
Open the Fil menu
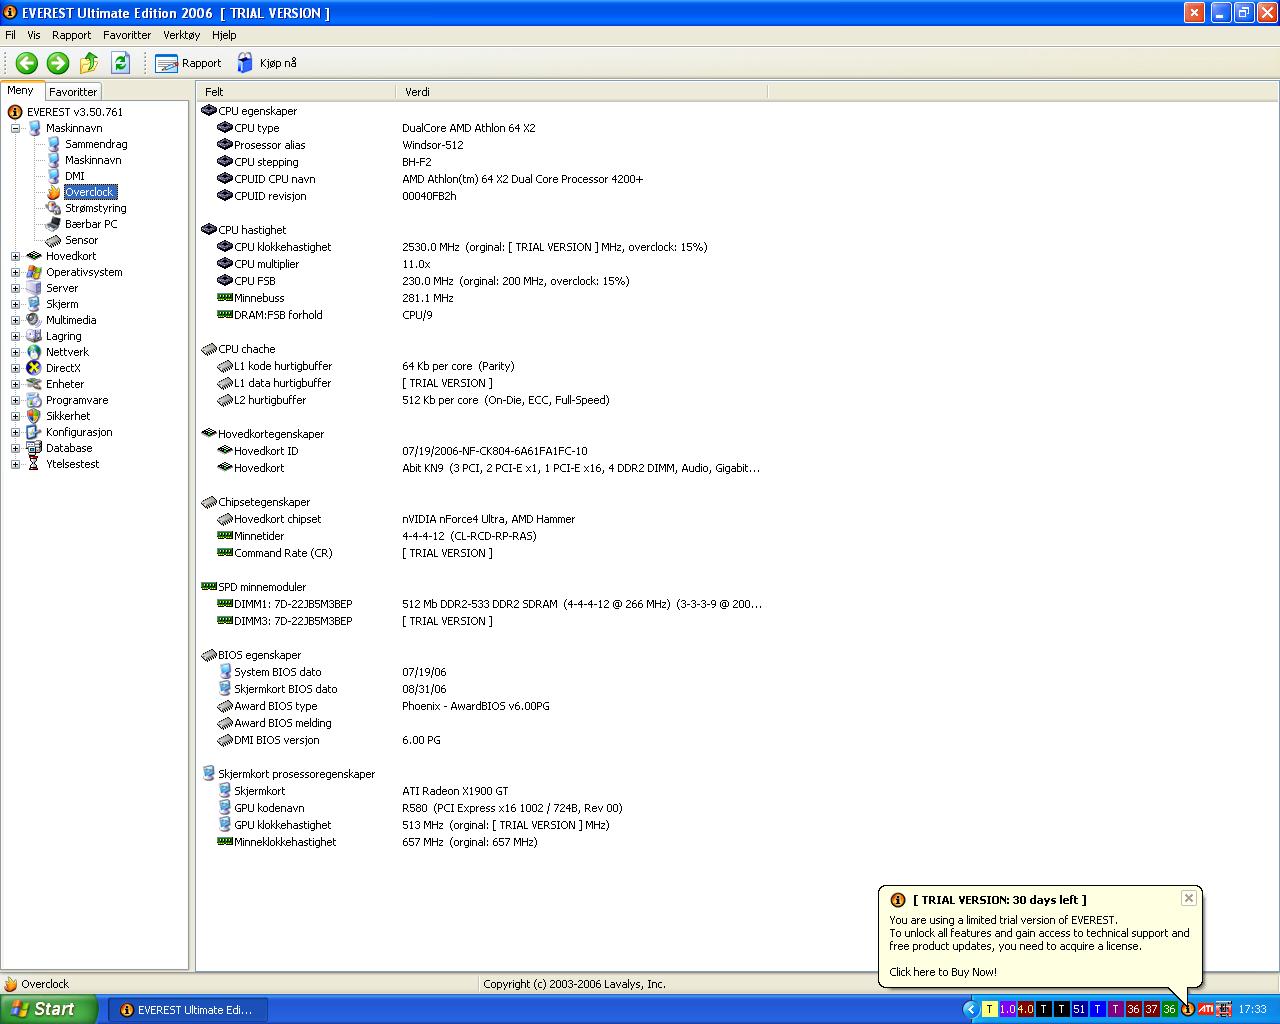click(x=11, y=35)
